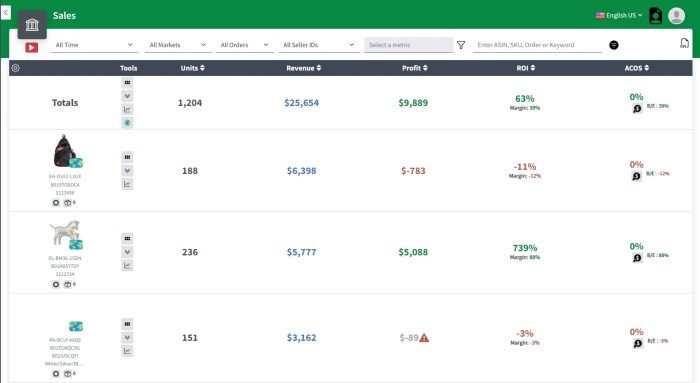Click the $3,162 revenue value
Viewport: 700px width, 383px height.
[x=301, y=337]
